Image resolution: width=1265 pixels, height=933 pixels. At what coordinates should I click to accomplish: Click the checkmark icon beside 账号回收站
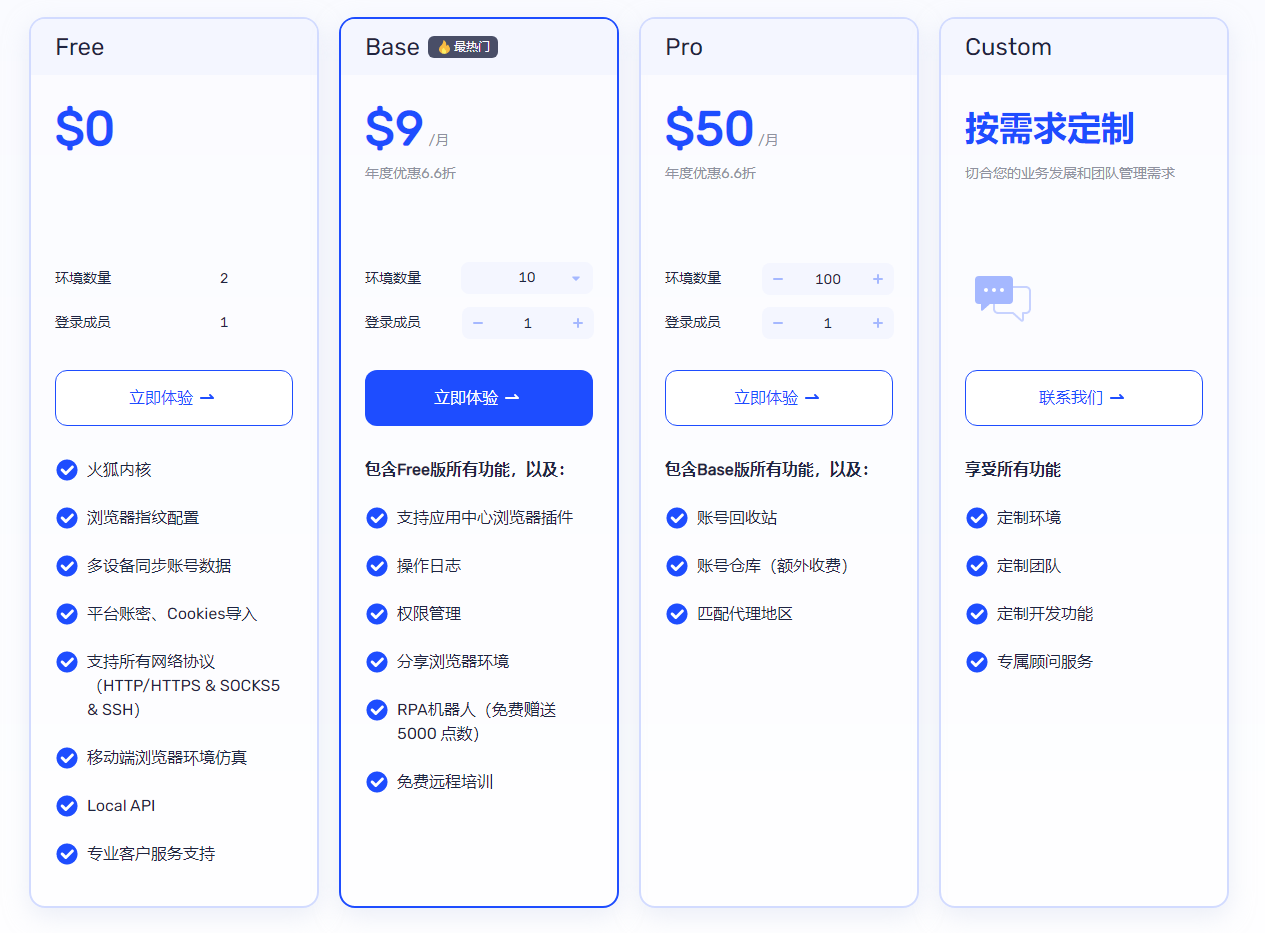coord(676,518)
